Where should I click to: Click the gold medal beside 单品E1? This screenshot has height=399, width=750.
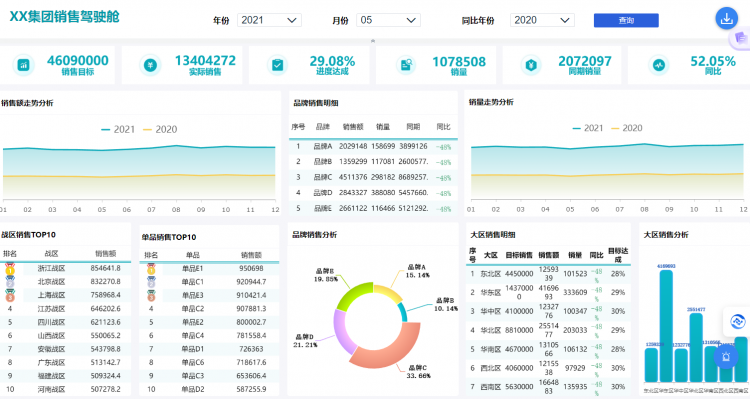tap(151, 269)
